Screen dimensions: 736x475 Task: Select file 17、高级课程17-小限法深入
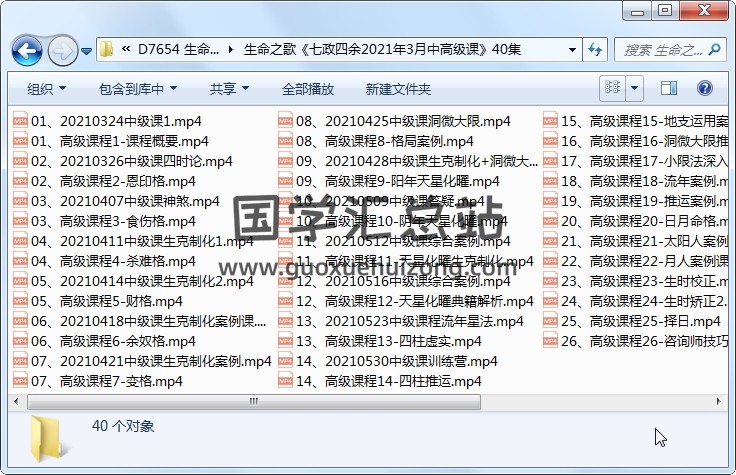(636, 161)
